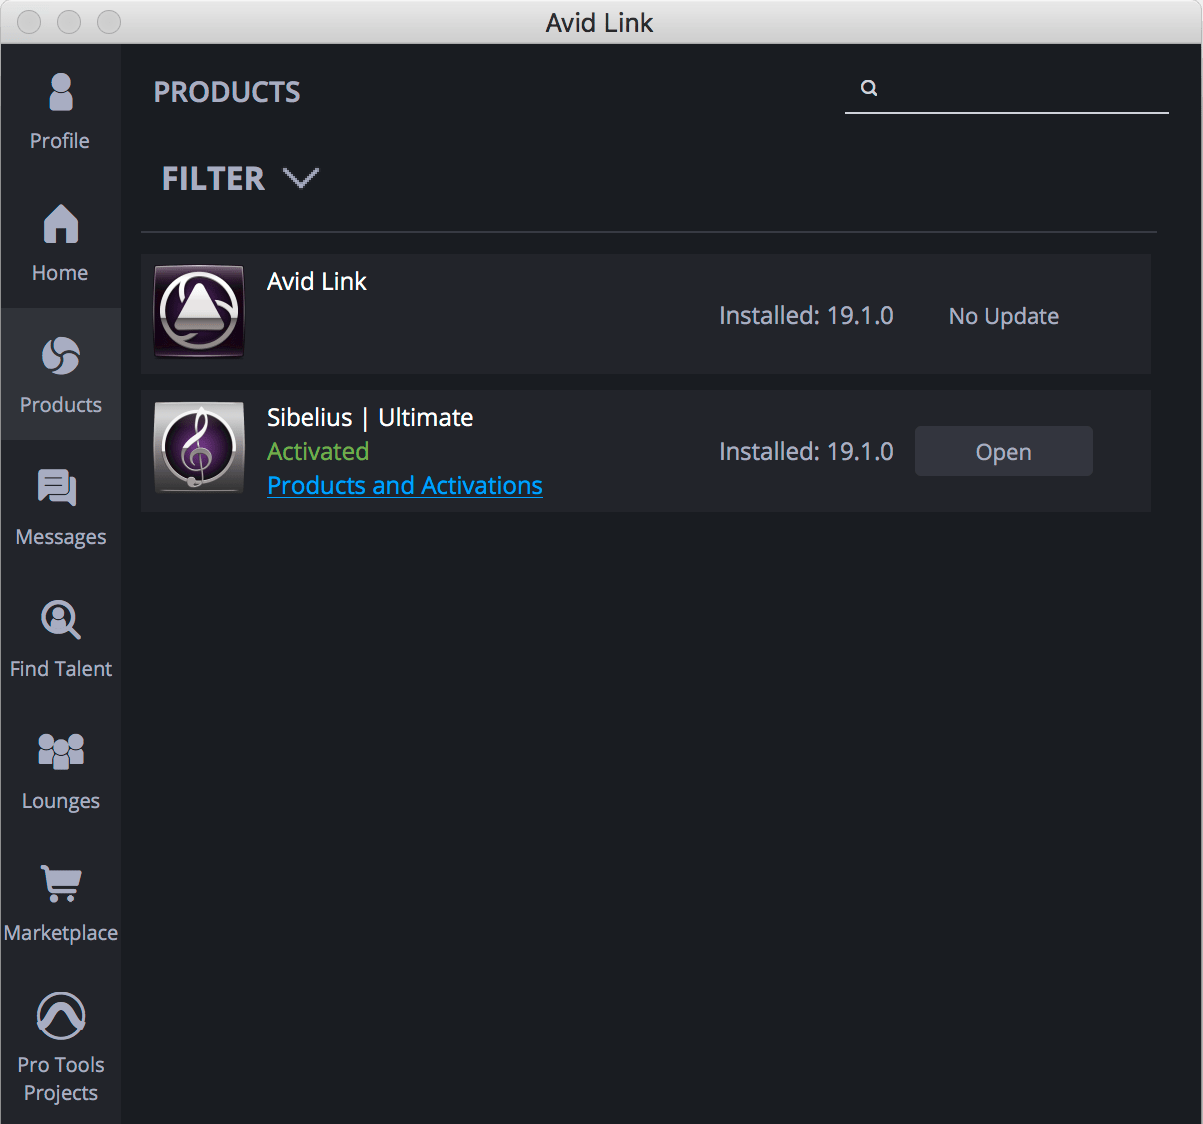Click the Sibelius treble clef icon
This screenshot has height=1124, width=1203.
(199, 447)
